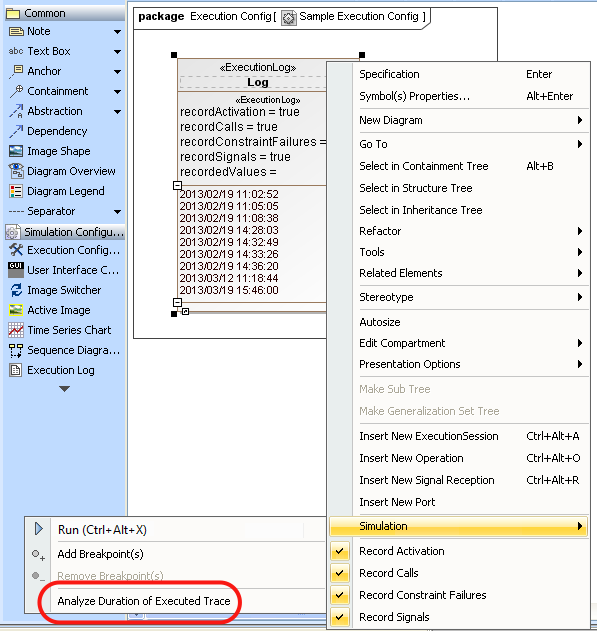Open the Separator dropdown arrow
Screen dimensions: 597x631
[117, 212]
